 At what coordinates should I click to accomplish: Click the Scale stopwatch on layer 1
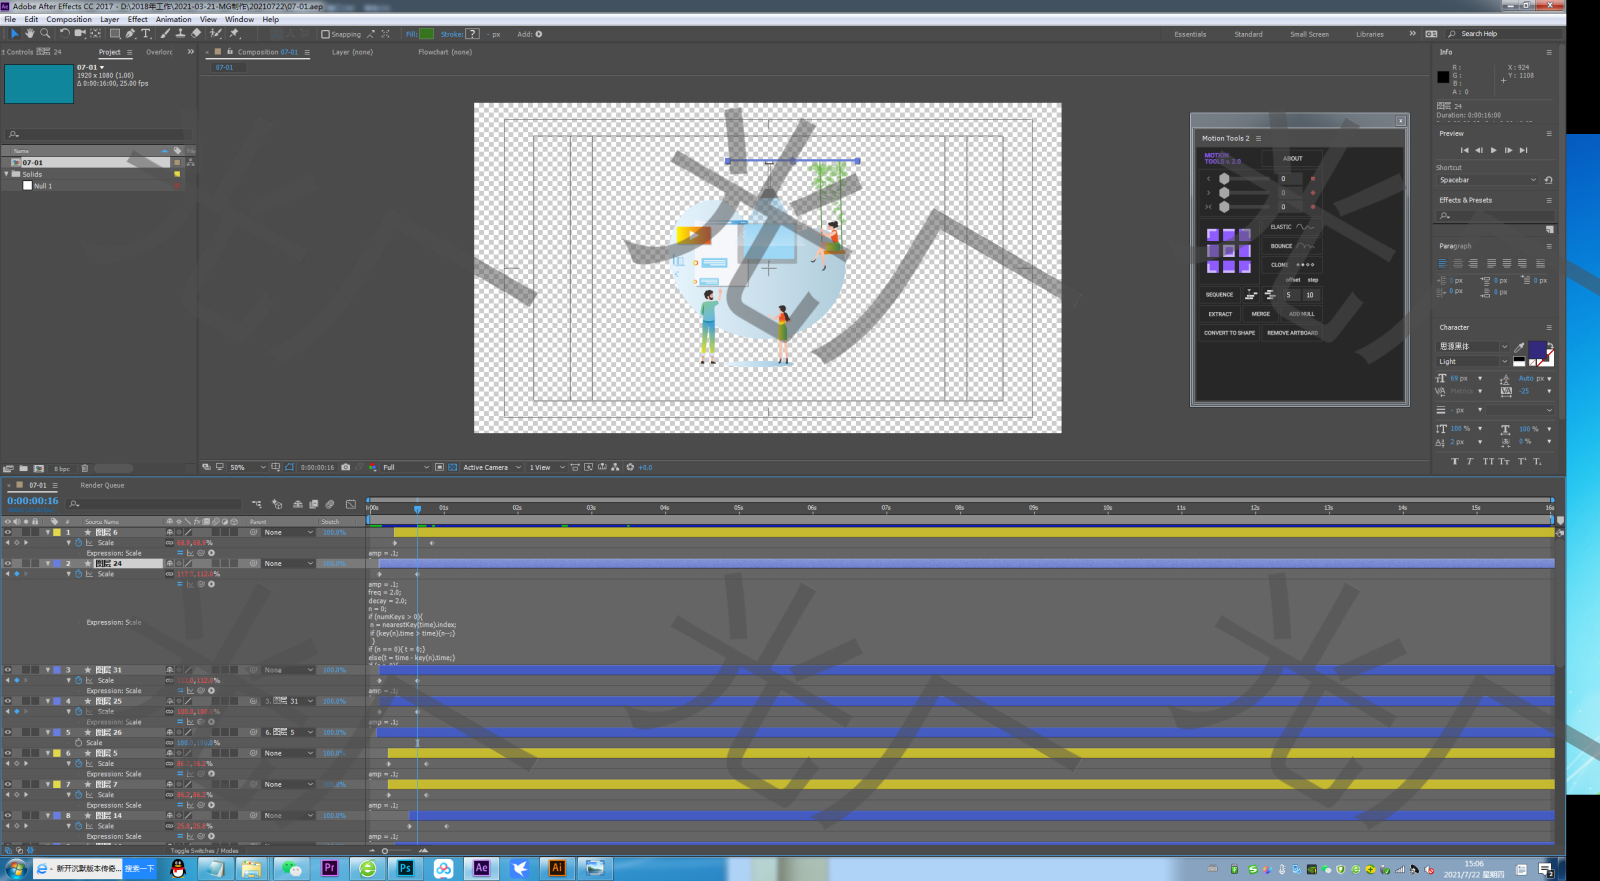click(79, 543)
